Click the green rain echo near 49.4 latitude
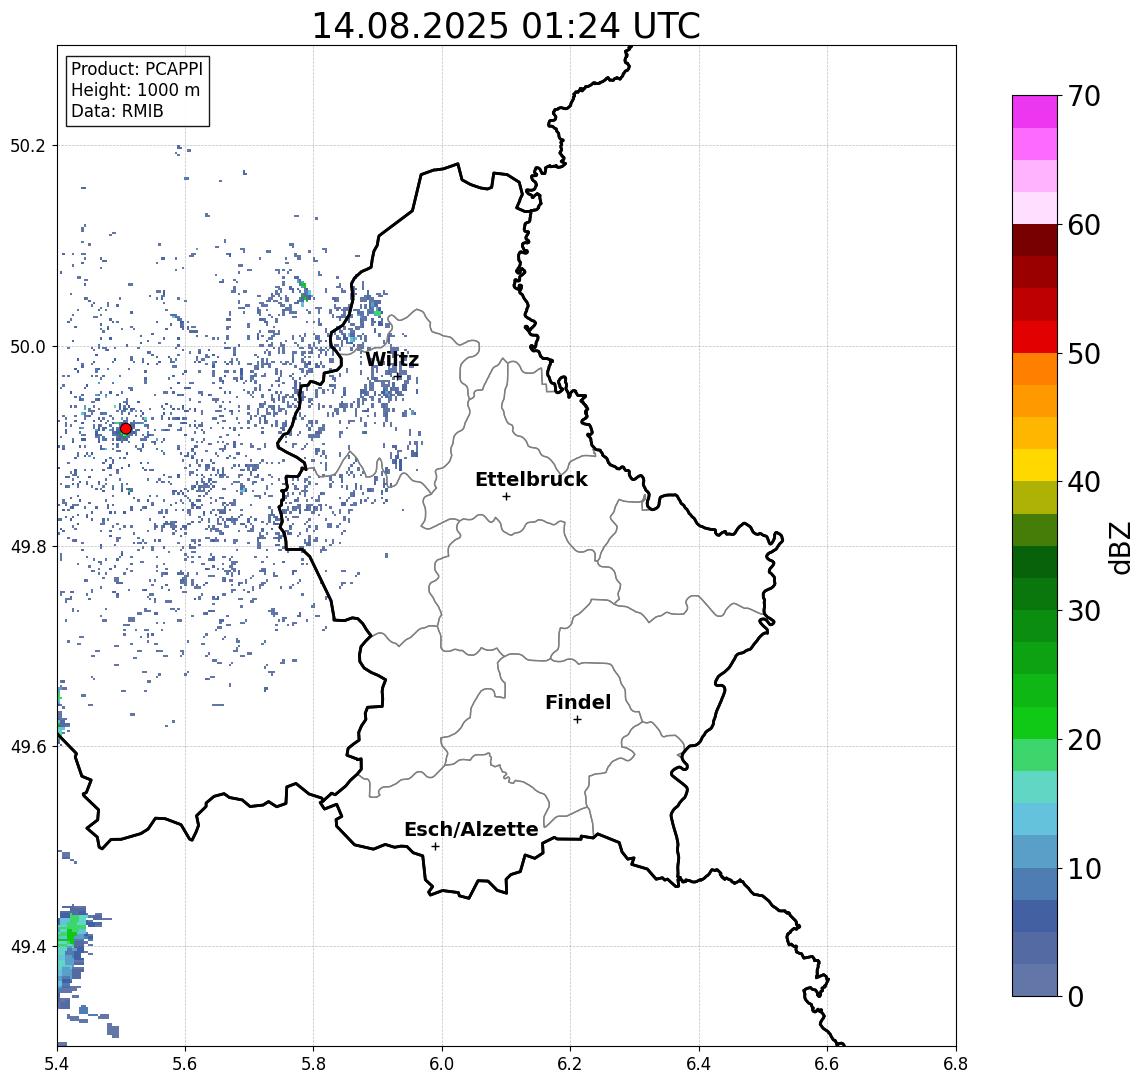The width and height of the screenshot is (1145, 1084). (72, 936)
